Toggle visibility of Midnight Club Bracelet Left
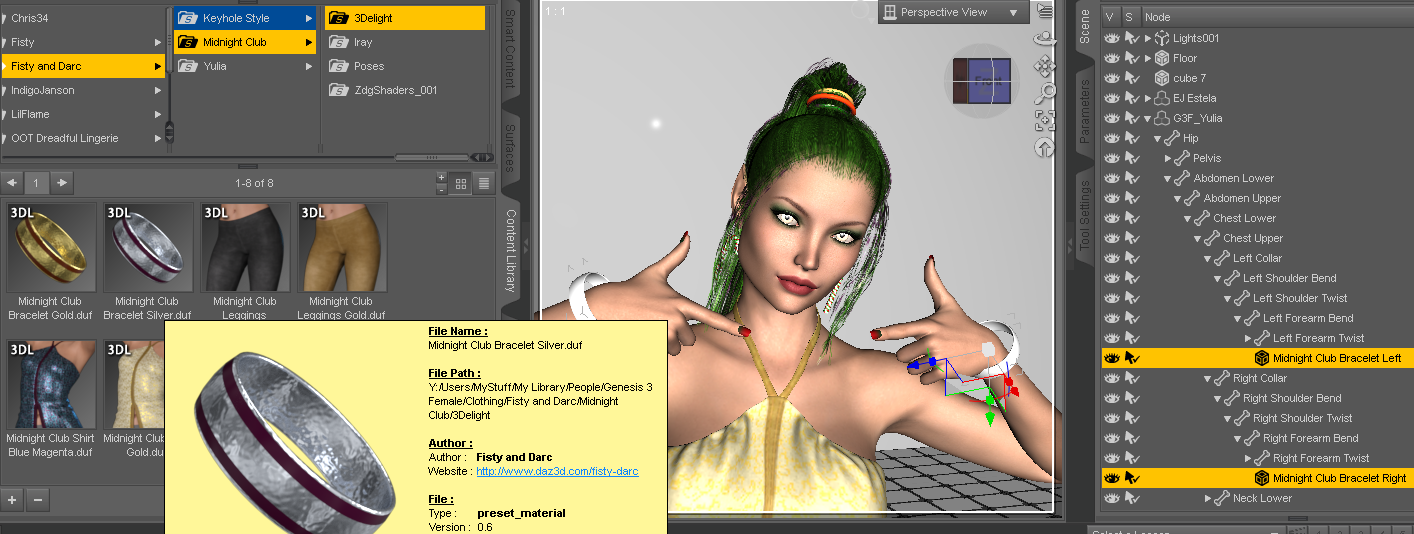This screenshot has width=1414, height=534. pos(1111,358)
